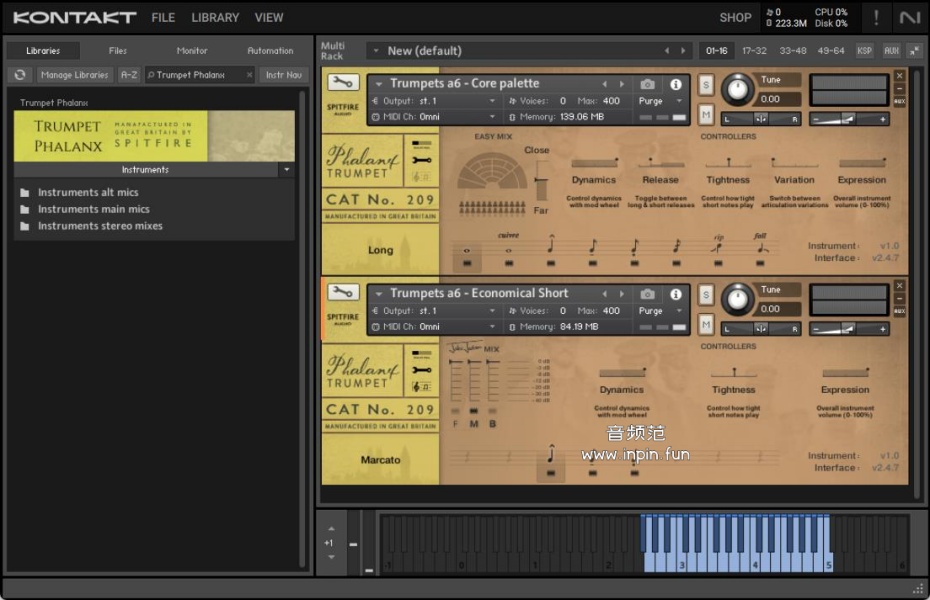Open the Instruments main mics folder
This screenshot has width=930, height=600.
point(93,209)
